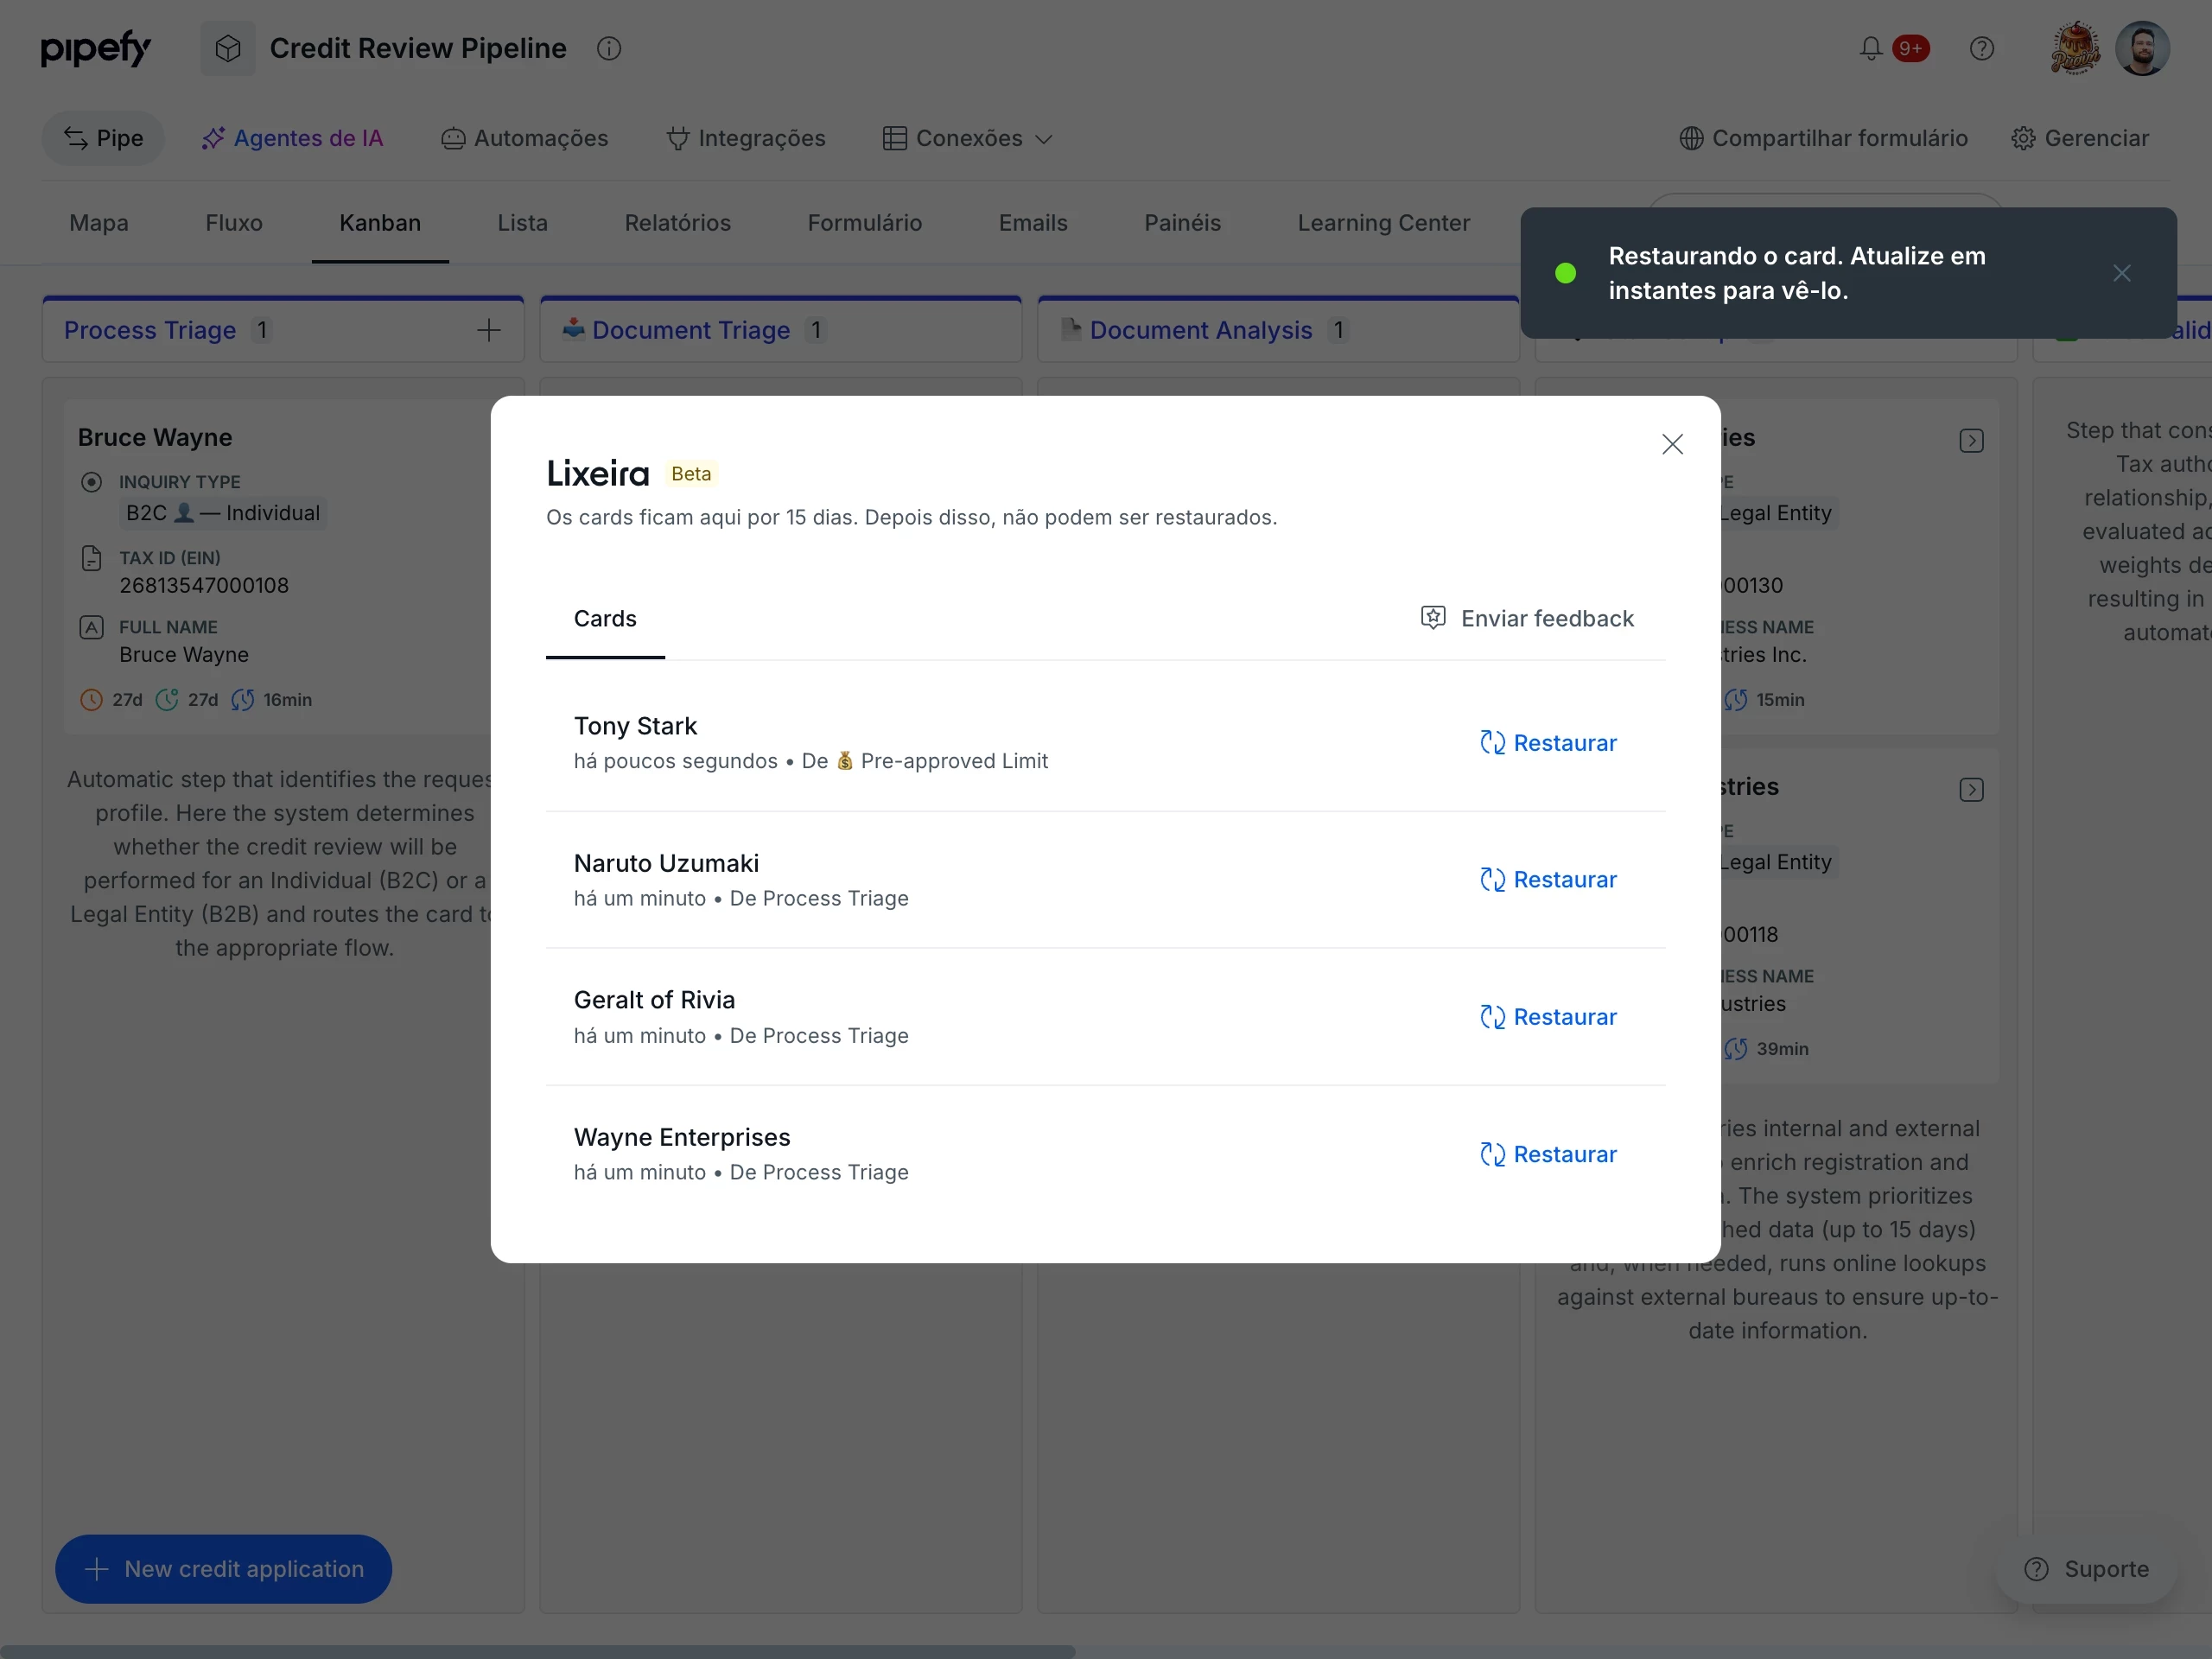Click Compartilhar formulário
This screenshot has width=2212, height=1659.
pyautogui.click(x=1823, y=138)
